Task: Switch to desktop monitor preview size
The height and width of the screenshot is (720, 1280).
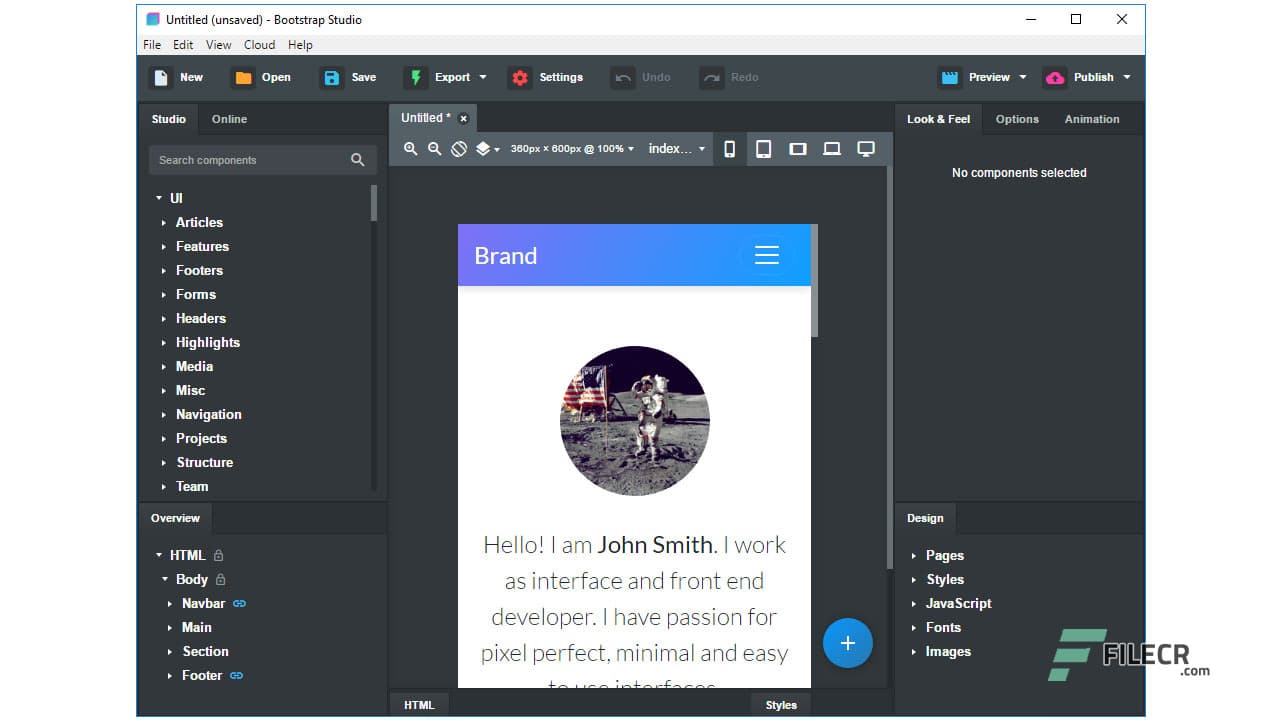Action: coord(866,148)
